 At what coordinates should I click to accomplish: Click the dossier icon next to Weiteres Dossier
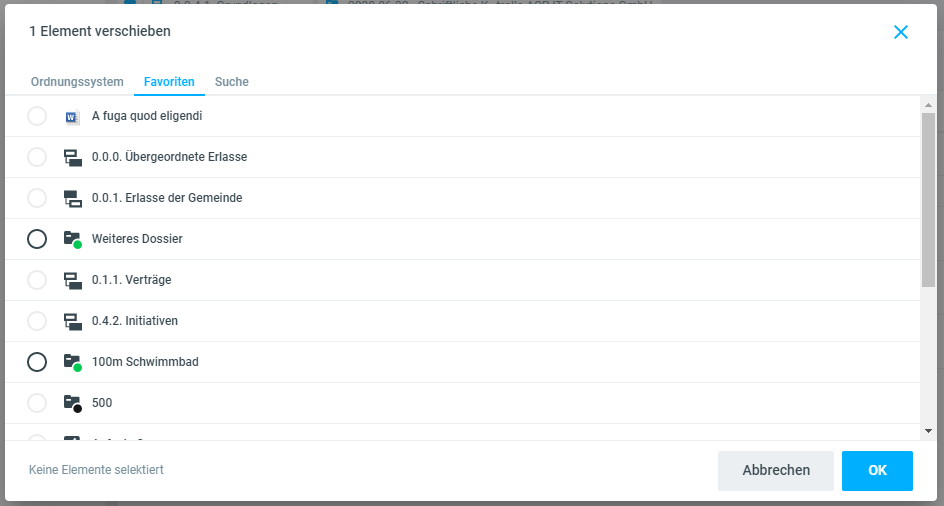click(72, 239)
